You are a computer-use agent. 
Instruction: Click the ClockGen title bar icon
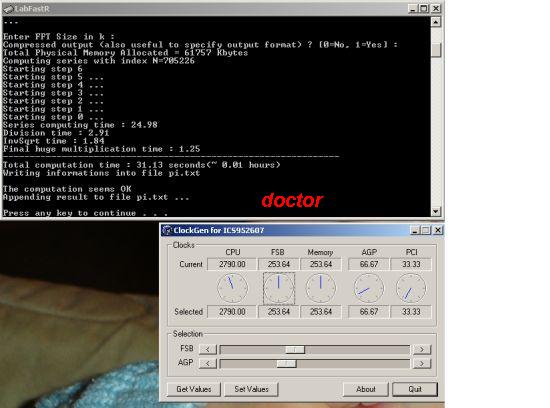tap(167, 230)
